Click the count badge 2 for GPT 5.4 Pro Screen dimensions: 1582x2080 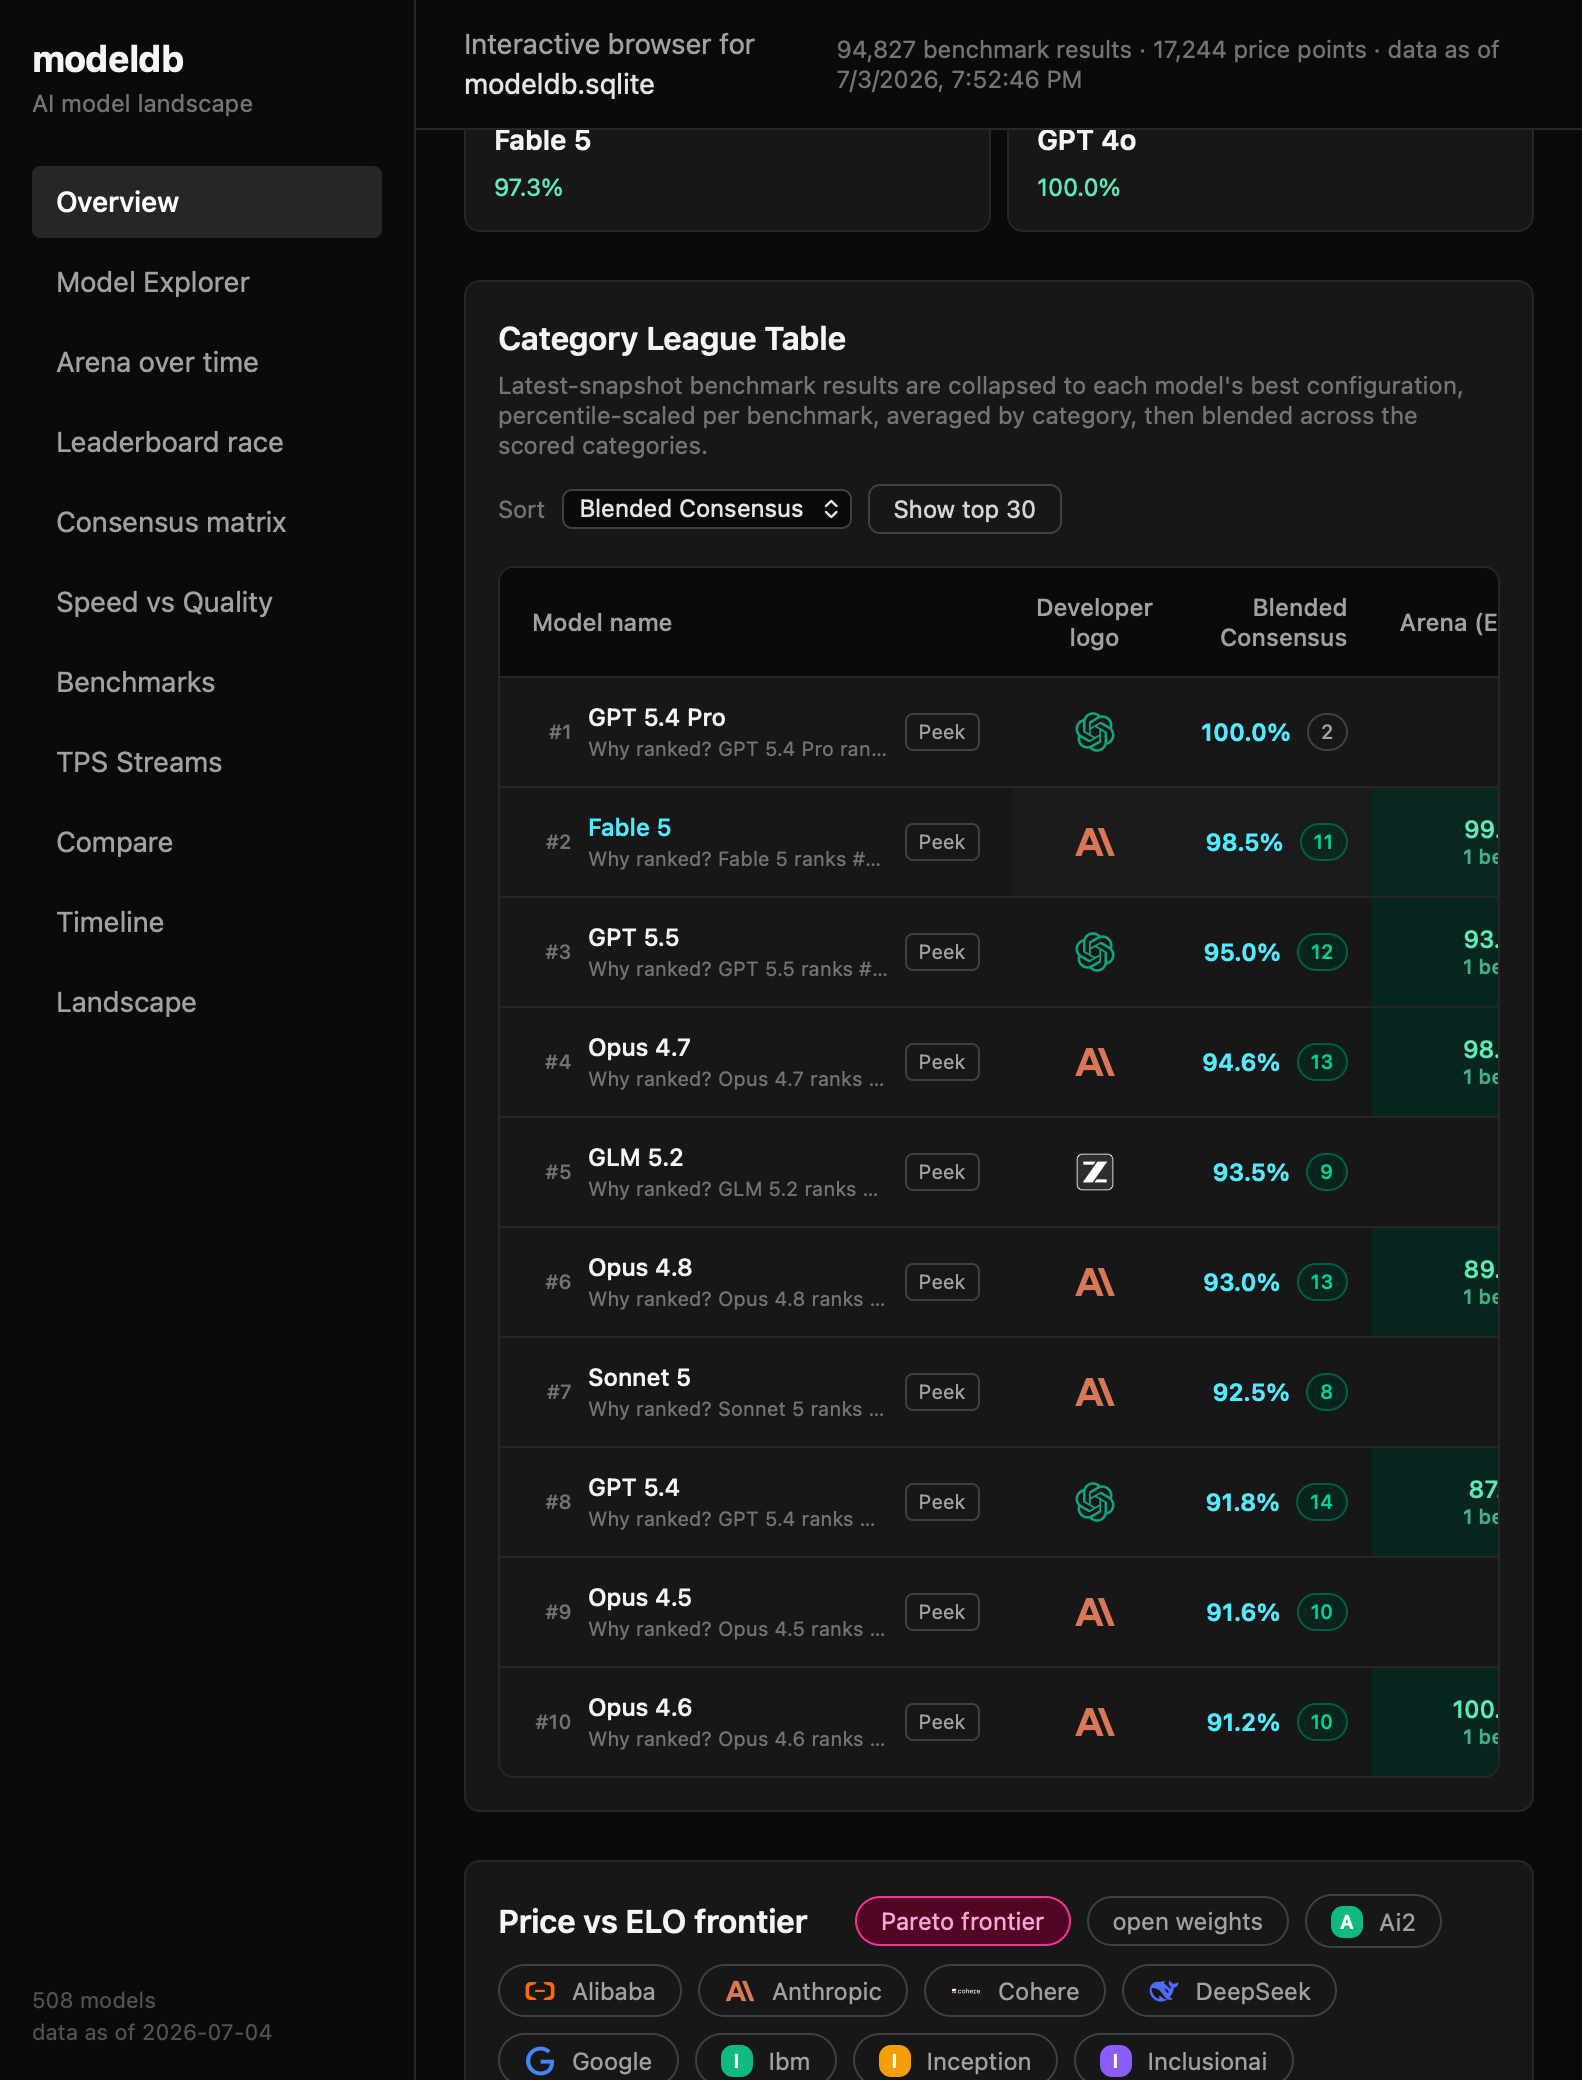[x=1327, y=732]
